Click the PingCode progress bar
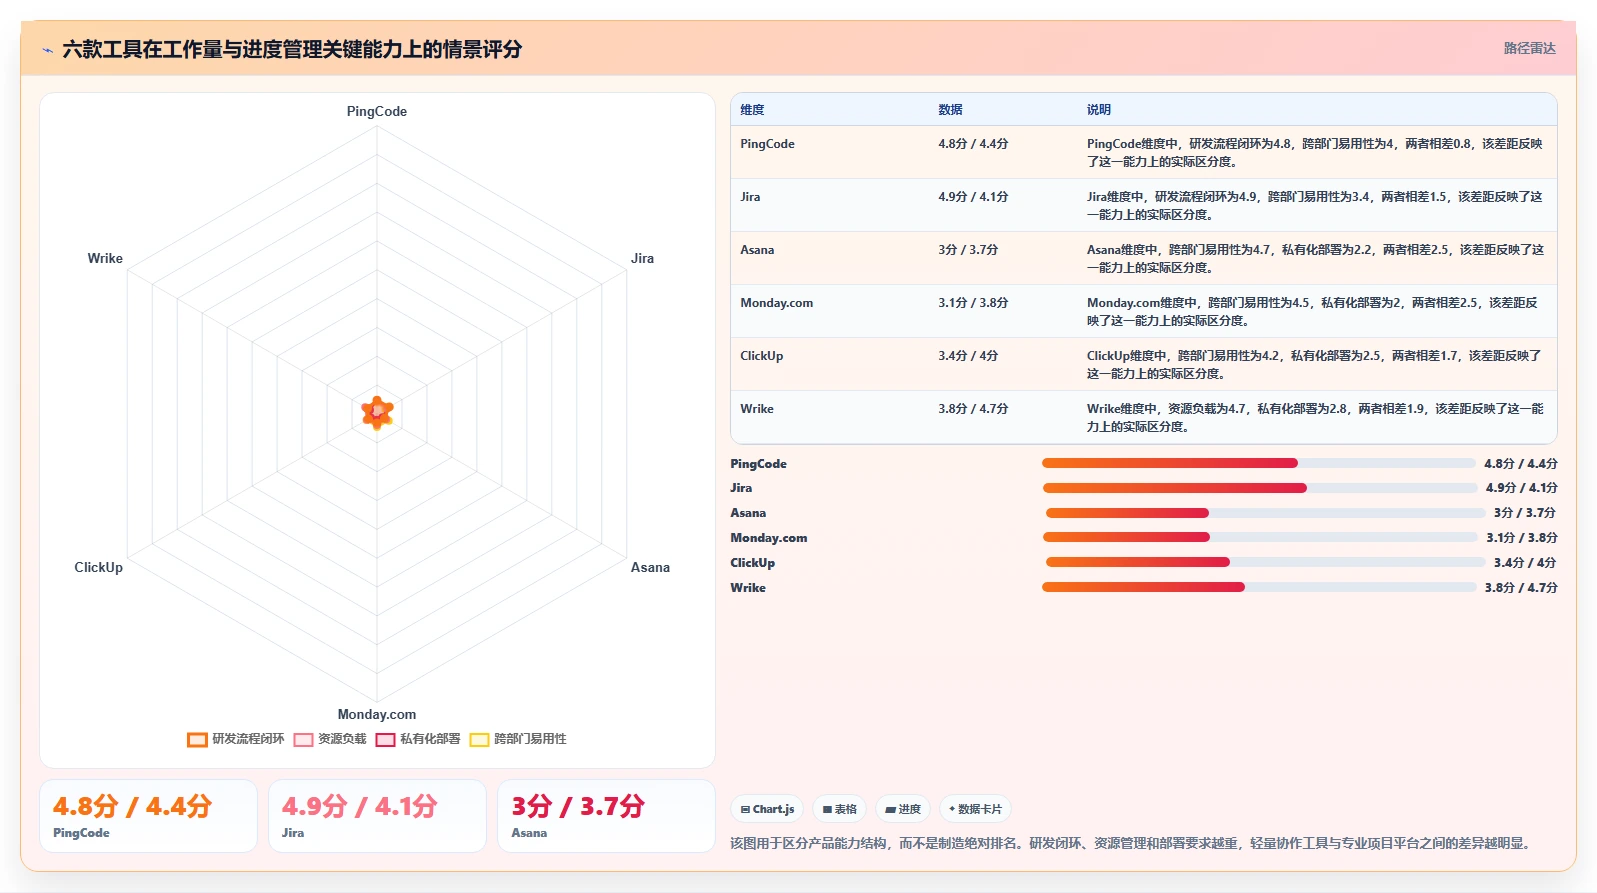The height and width of the screenshot is (893, 1597). coord(1258,463)
